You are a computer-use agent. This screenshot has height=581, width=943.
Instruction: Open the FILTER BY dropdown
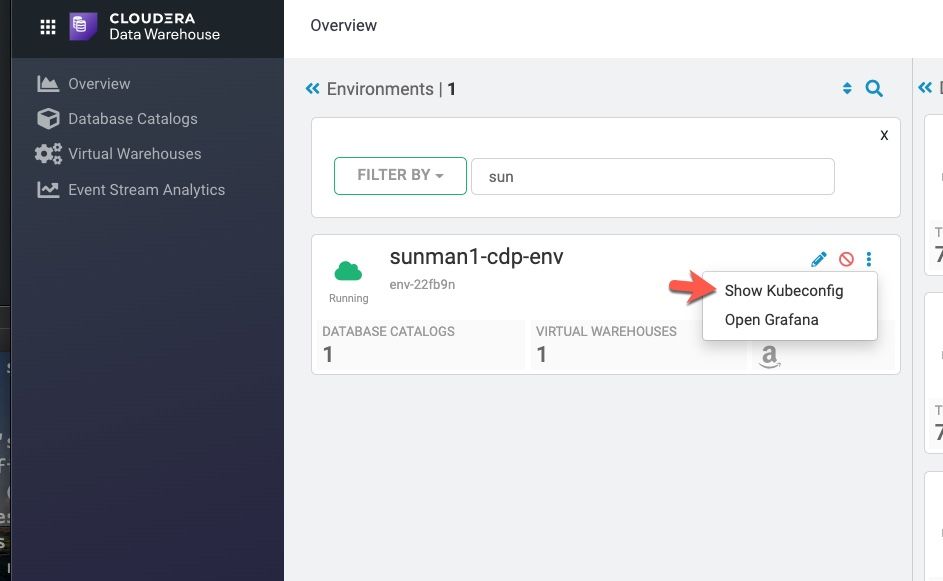point(400,176)
